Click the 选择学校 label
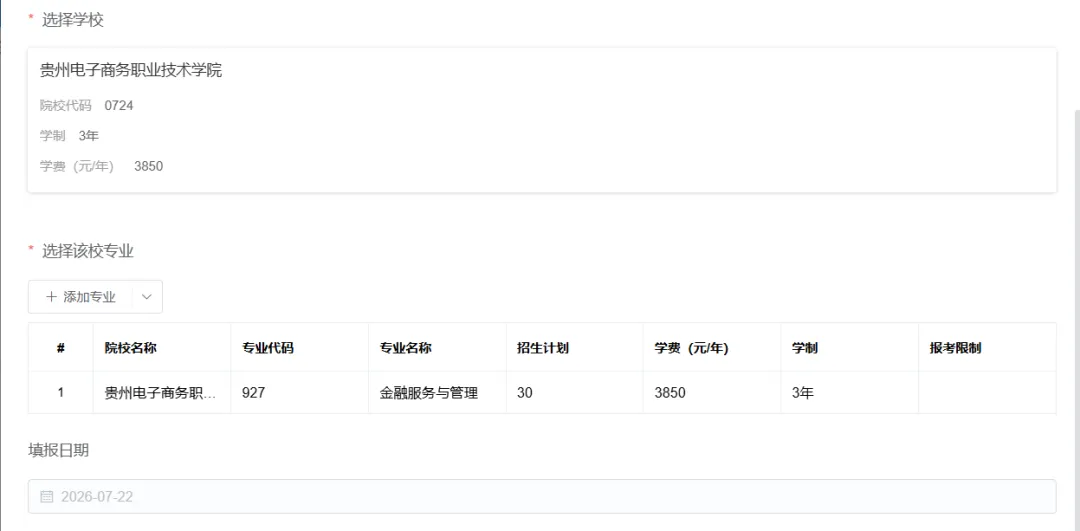Screen dimensions: 1080x531 [72, 20]
